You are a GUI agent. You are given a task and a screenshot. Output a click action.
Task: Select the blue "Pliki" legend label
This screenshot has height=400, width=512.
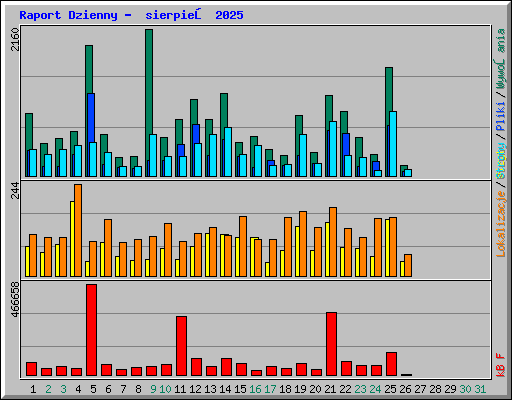(501, 117)
